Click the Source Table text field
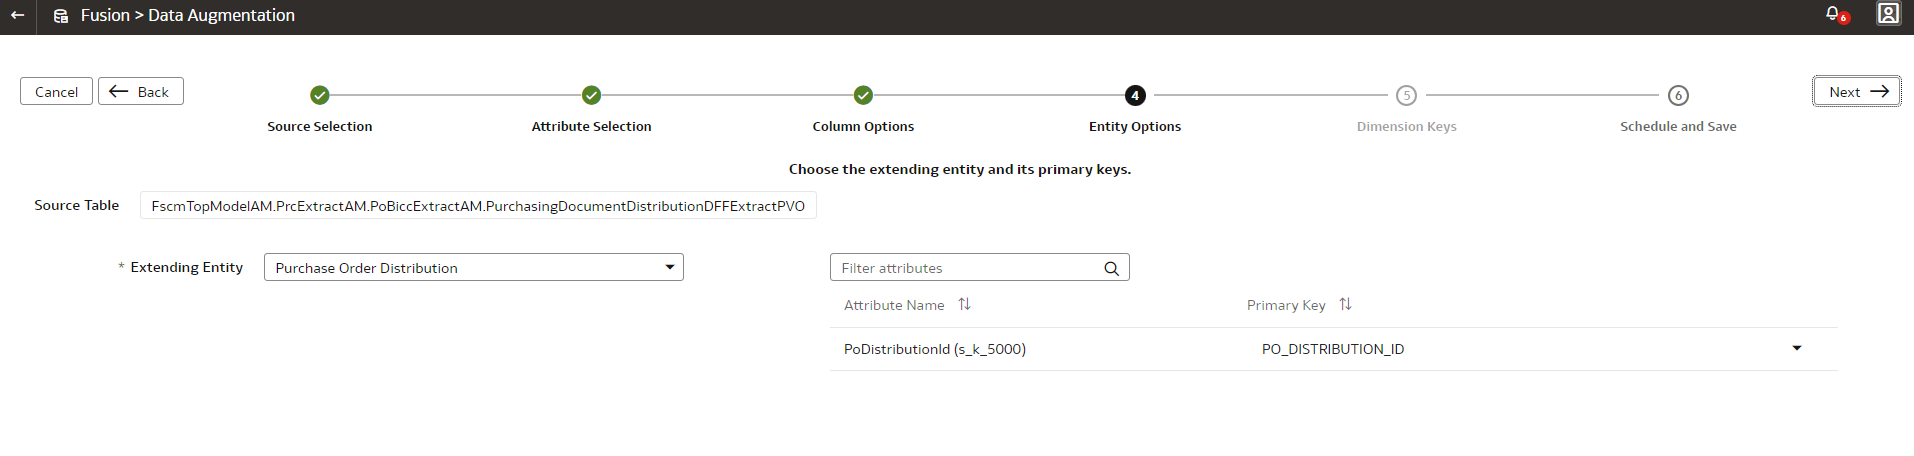The width and height of the screenshot is (1914, 456). 478,205
